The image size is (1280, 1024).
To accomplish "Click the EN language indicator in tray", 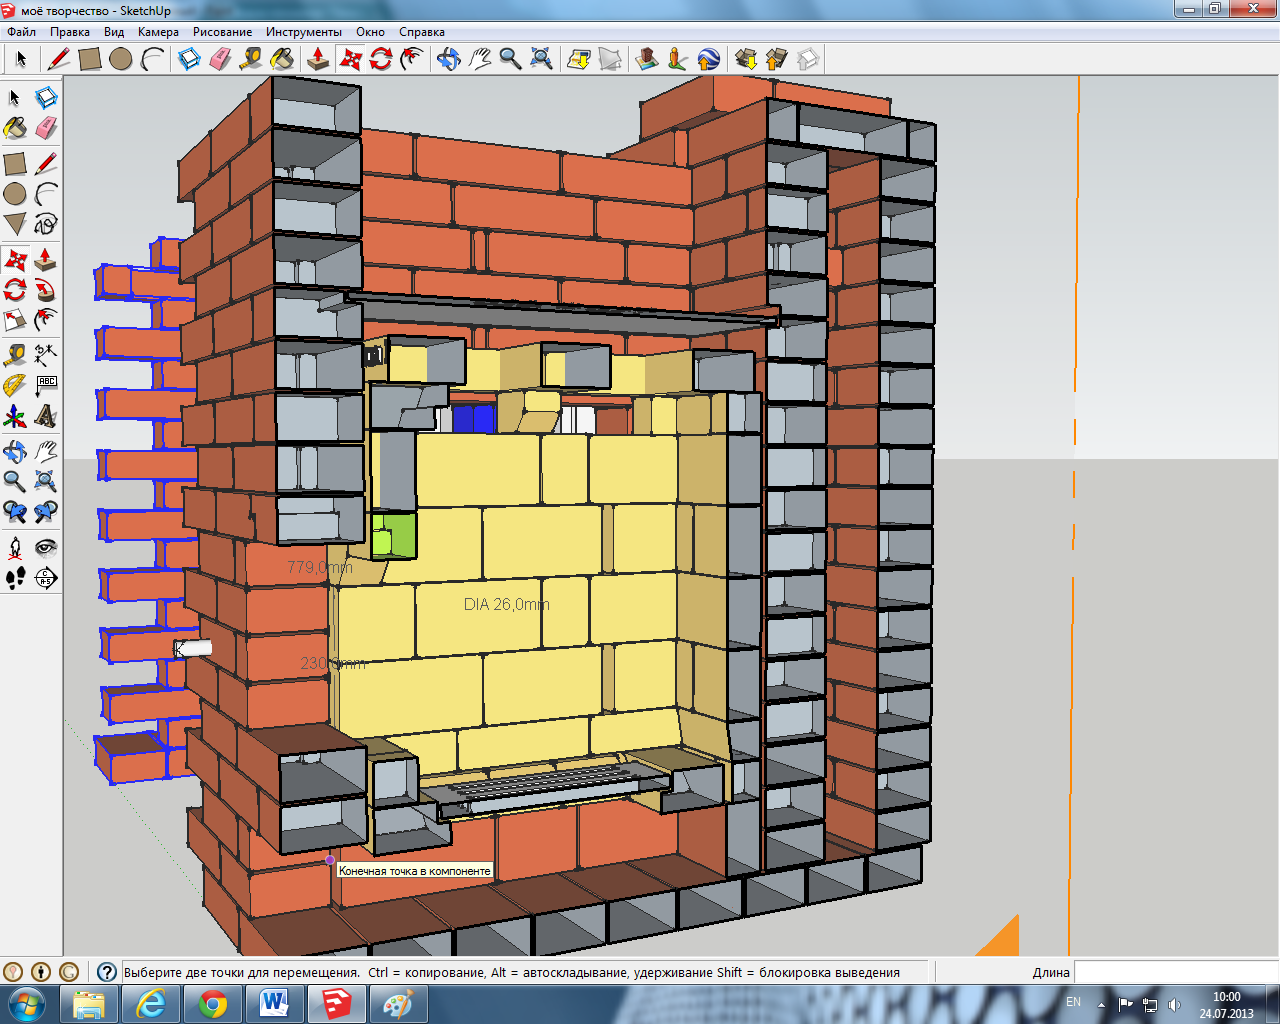I will point(1073,1002).
